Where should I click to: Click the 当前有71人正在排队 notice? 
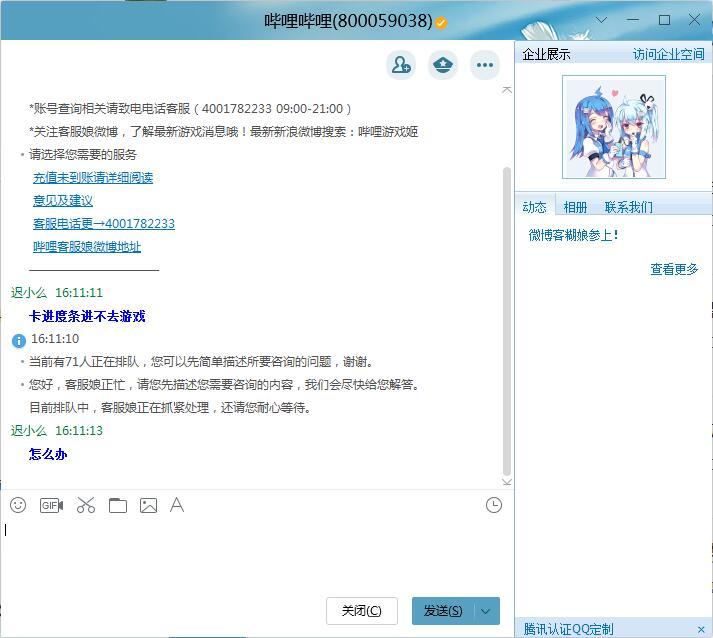(x=201, y=362)
